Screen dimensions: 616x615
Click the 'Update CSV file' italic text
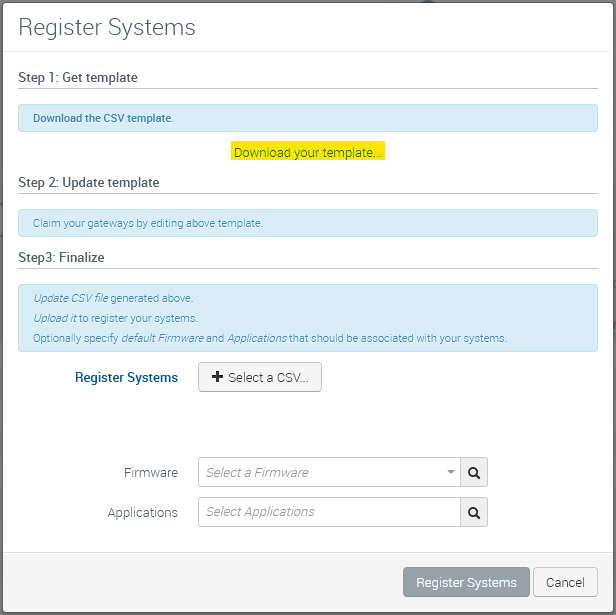click(70, 298)
